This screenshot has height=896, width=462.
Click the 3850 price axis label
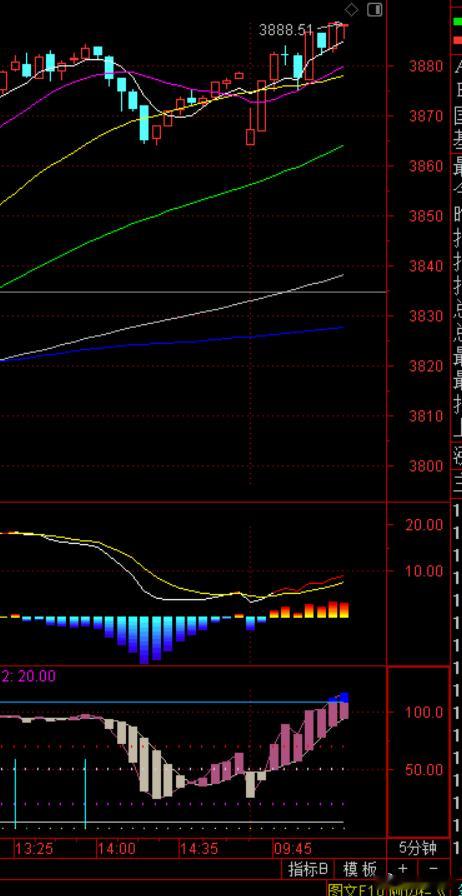(426, 217)
